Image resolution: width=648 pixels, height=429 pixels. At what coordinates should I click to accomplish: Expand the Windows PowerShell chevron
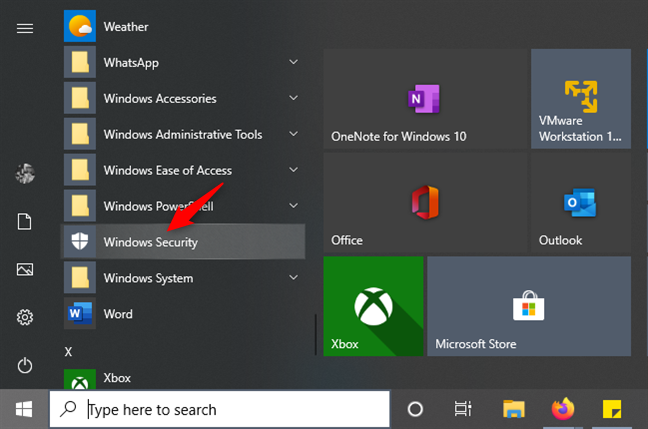(293, 206)
